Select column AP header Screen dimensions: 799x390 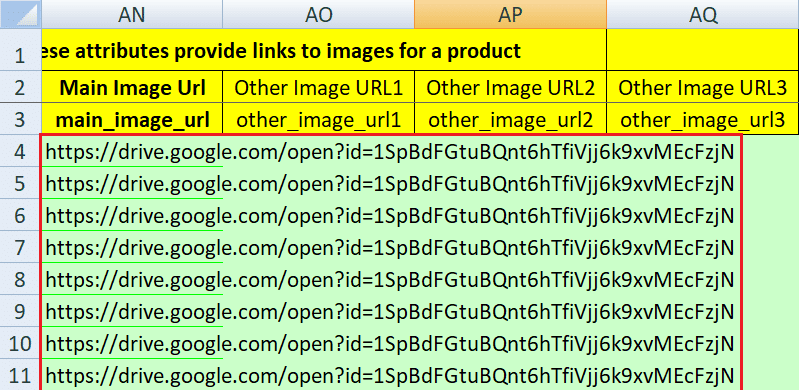pos(511,14)
